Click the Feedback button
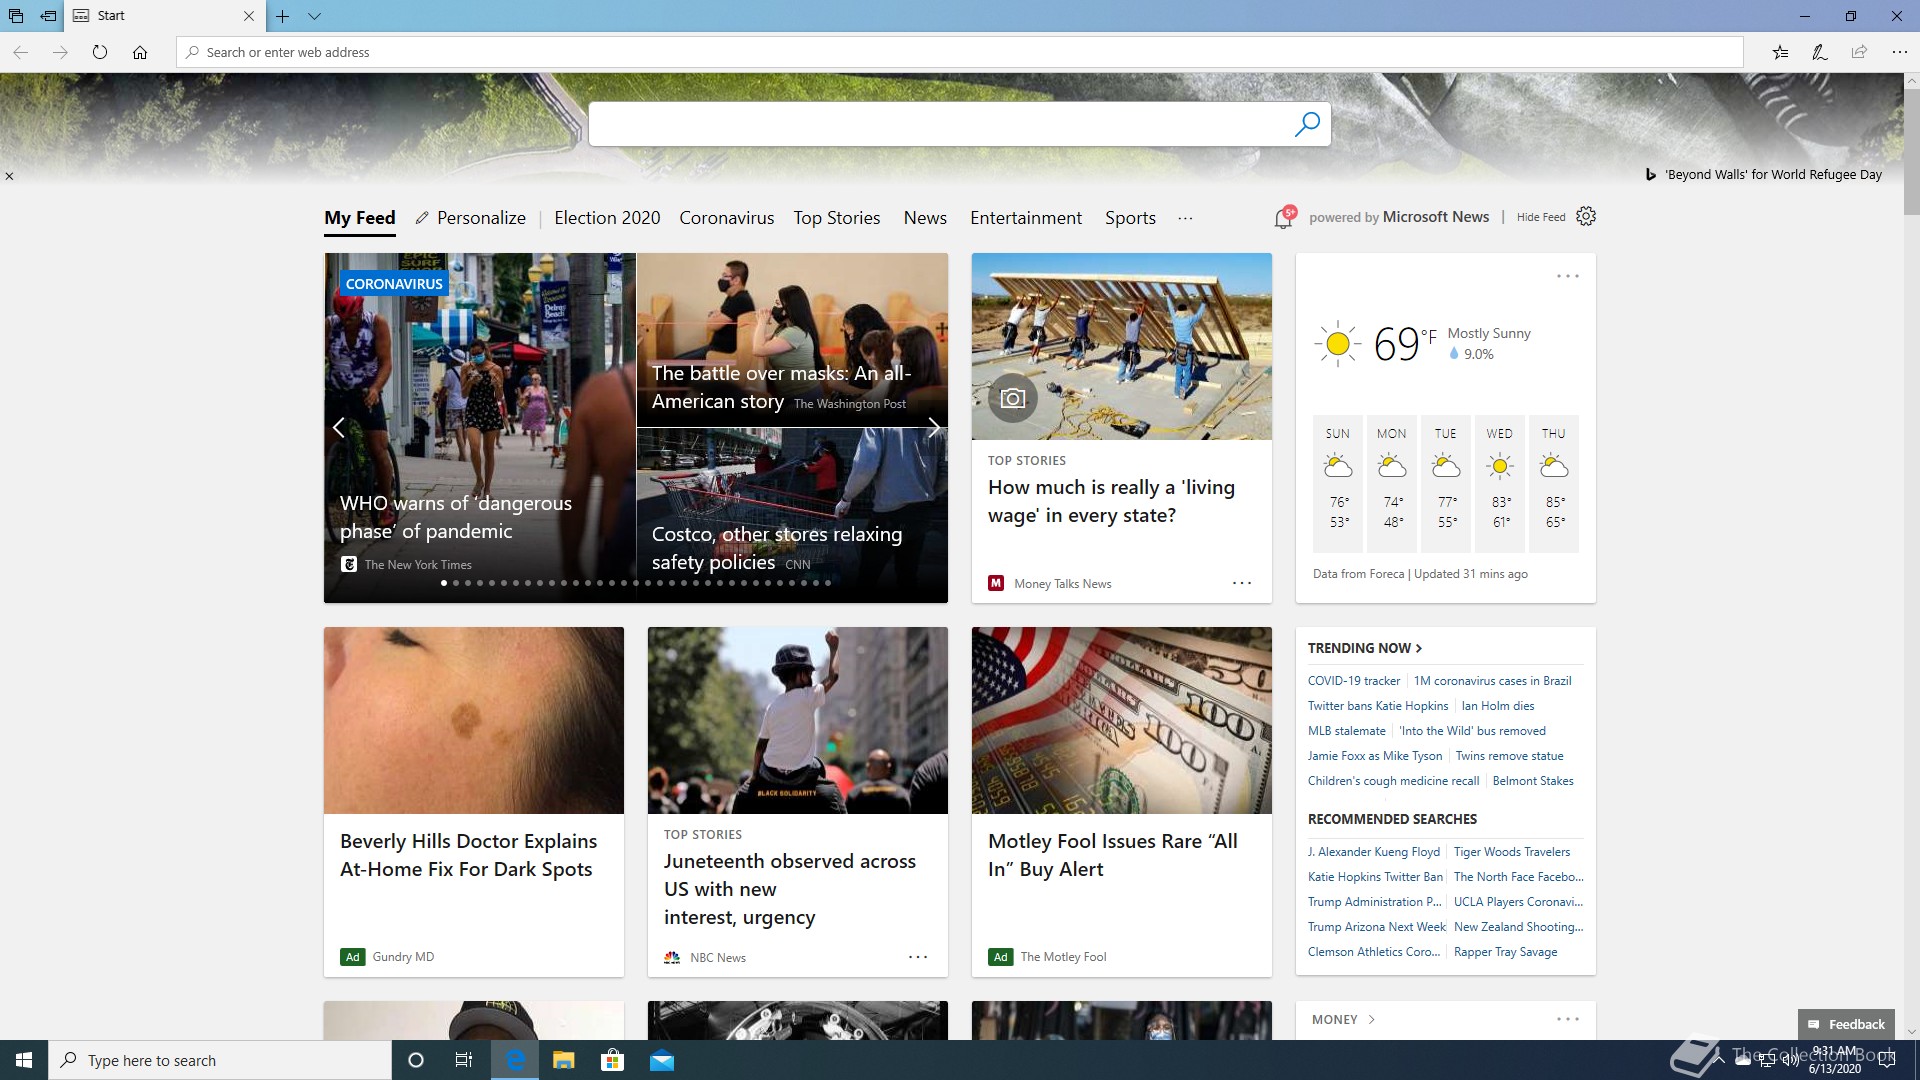 point(1846,1024)
